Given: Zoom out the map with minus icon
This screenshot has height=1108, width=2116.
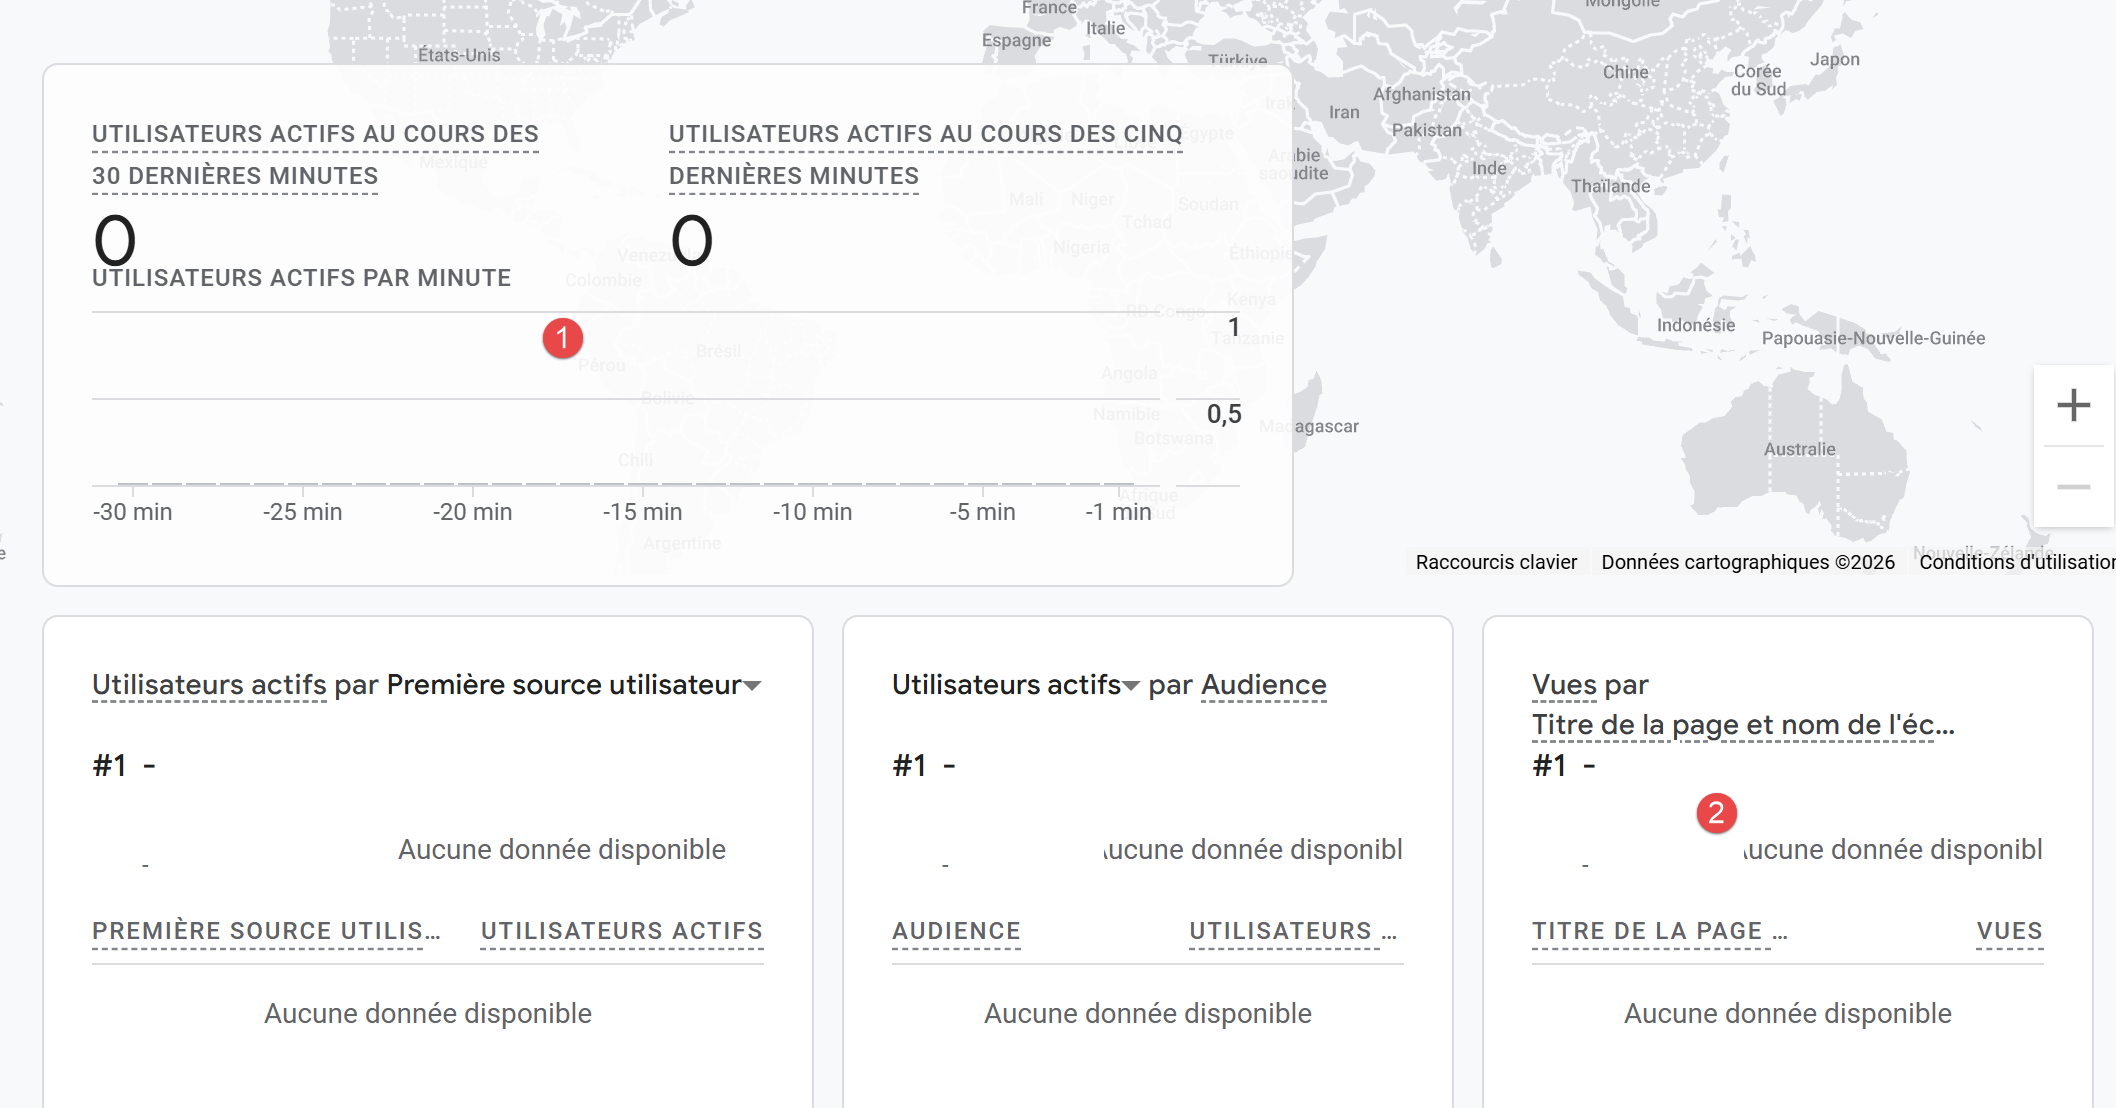Looking at the screenshot, I should coord(2073,487).
